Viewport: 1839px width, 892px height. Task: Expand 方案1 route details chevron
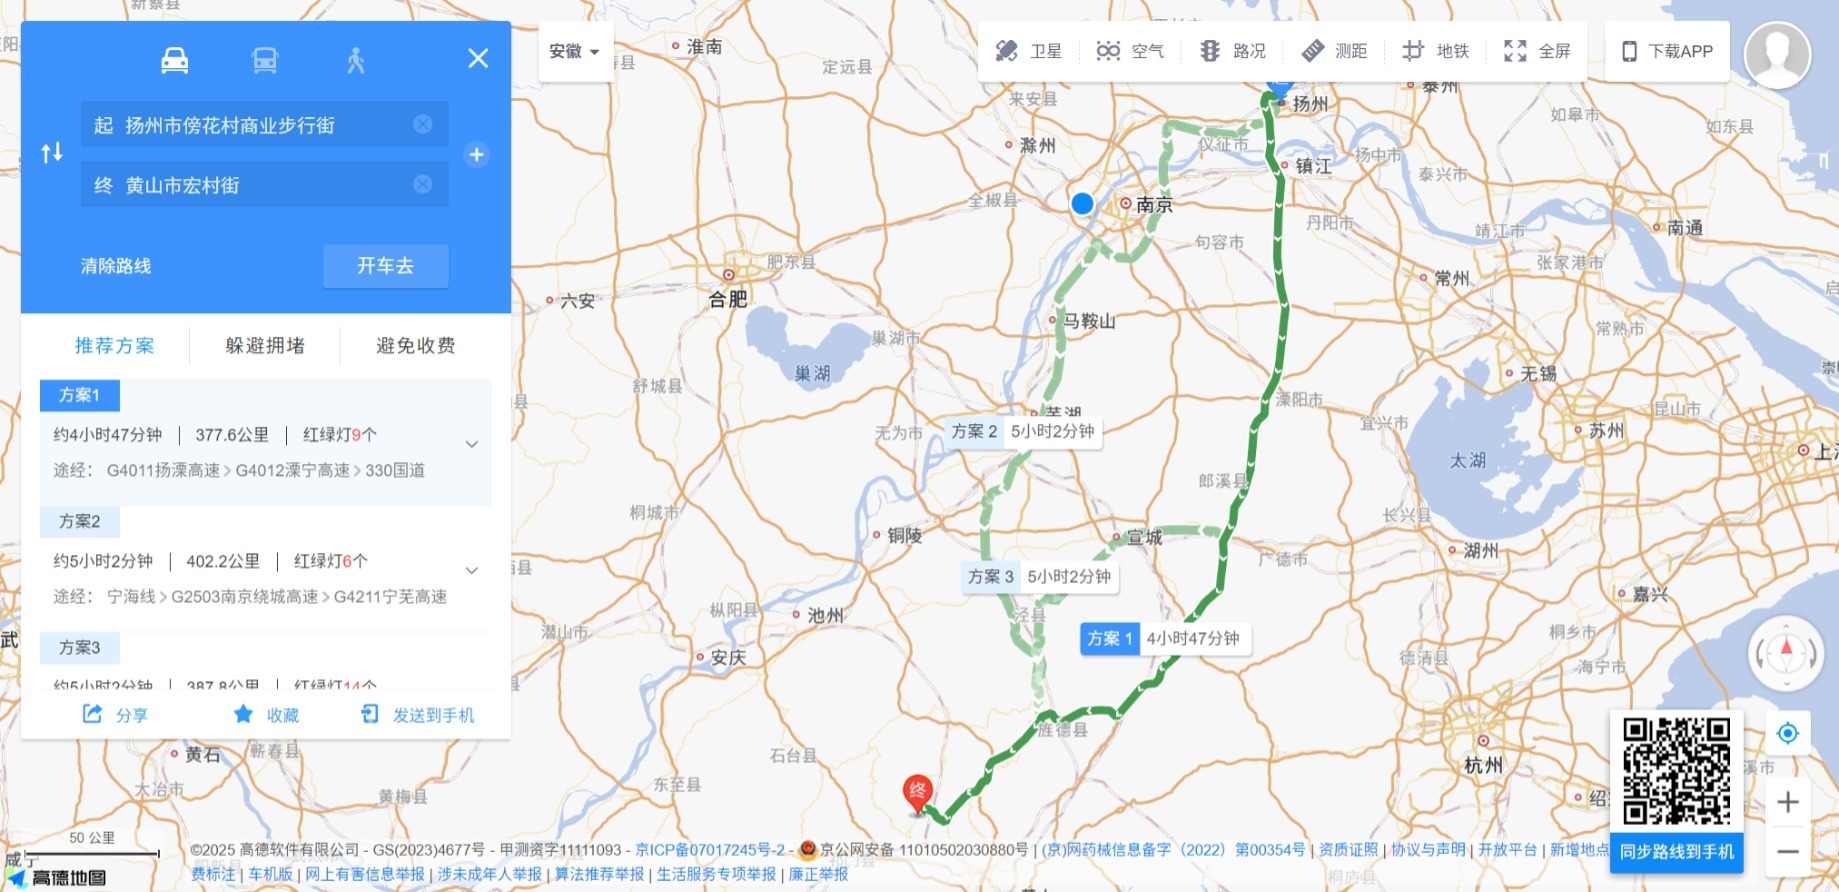472,444
